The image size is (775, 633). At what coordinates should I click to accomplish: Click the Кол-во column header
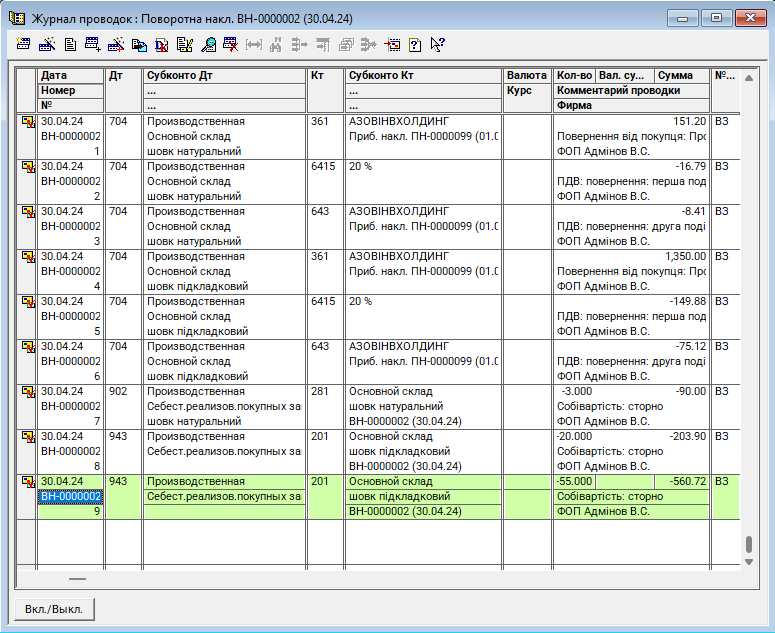574,76
